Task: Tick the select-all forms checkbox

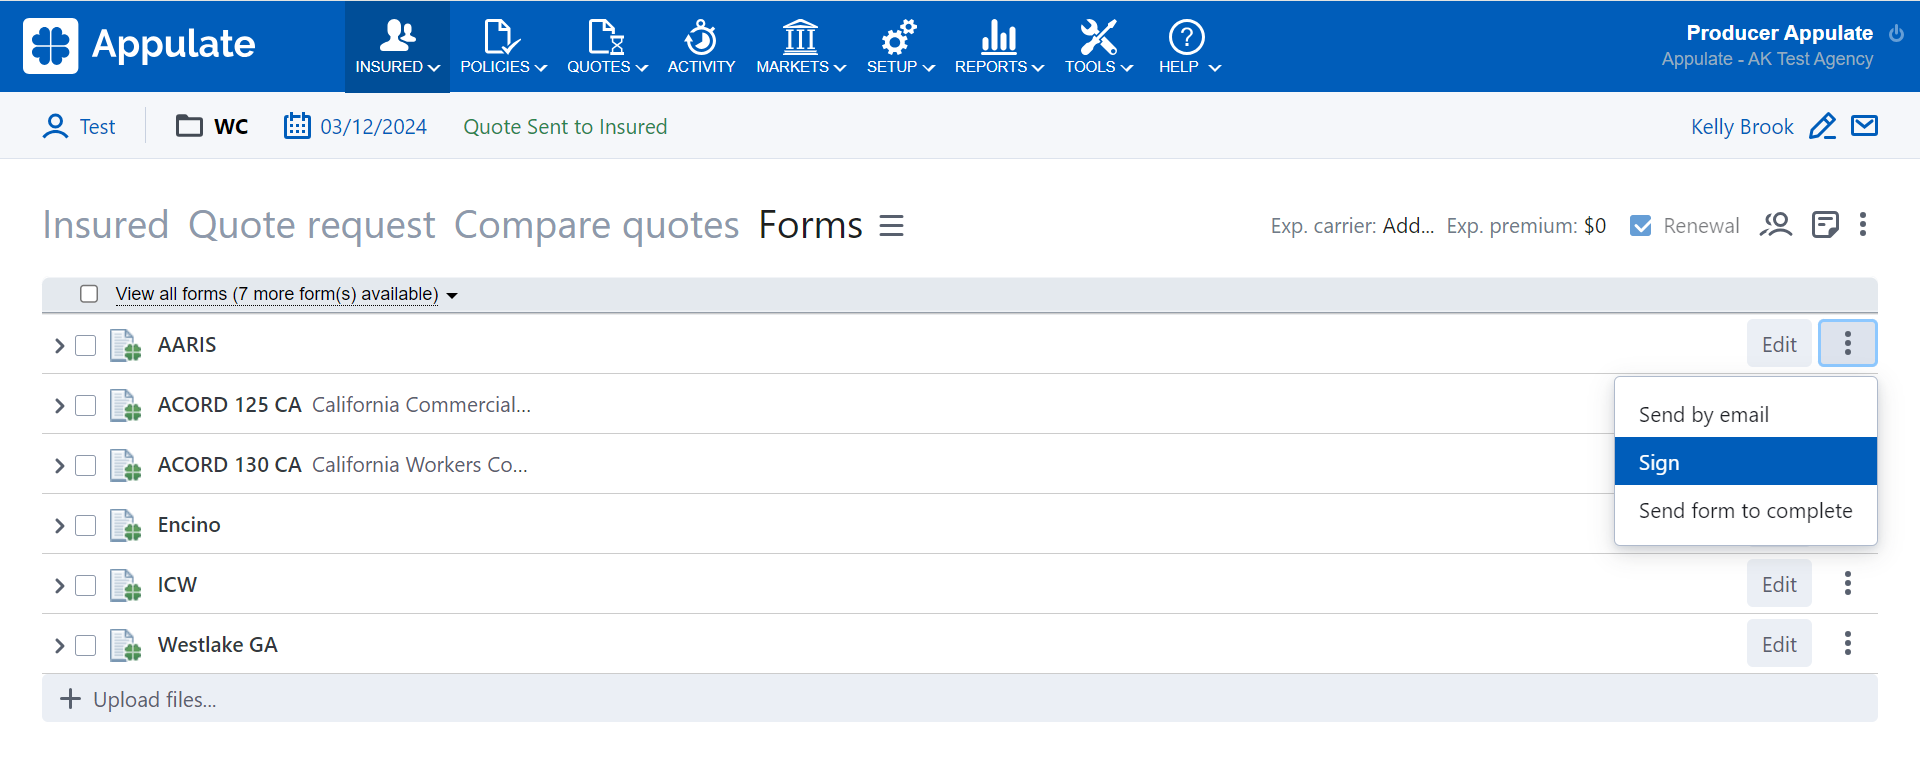Action: 89,294
